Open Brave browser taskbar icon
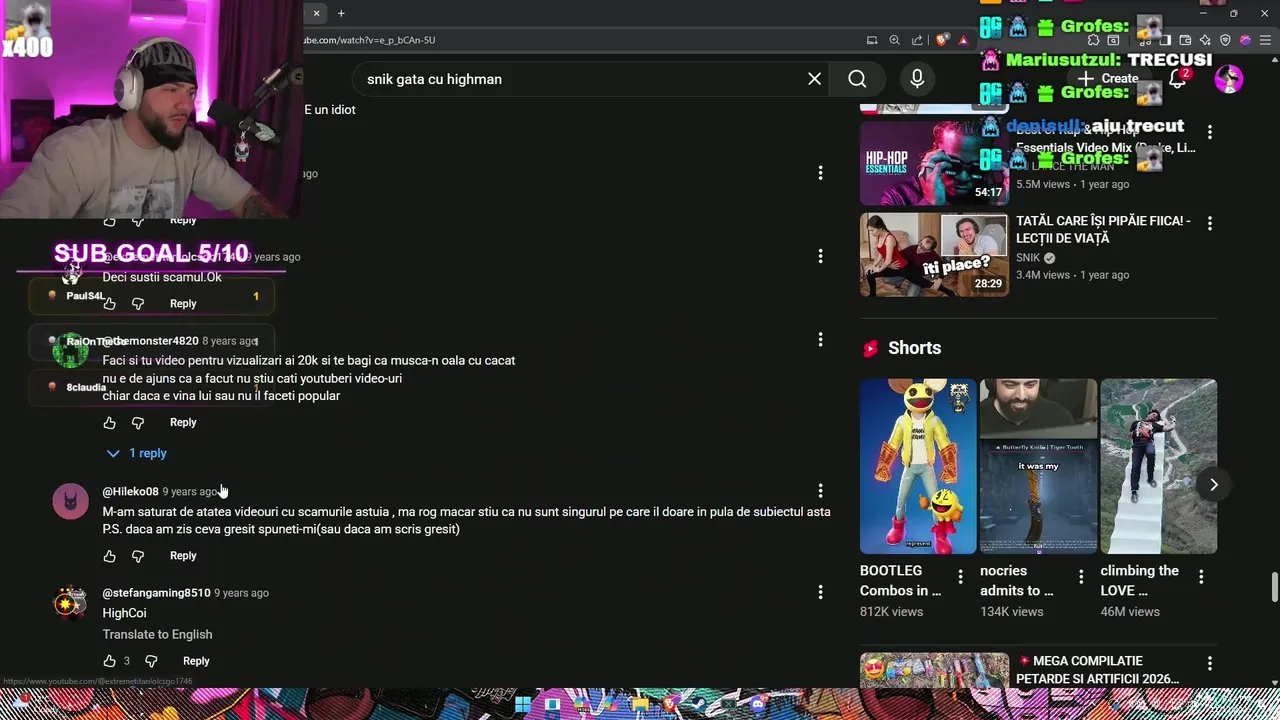1280x720 pixels. [670, 704]
